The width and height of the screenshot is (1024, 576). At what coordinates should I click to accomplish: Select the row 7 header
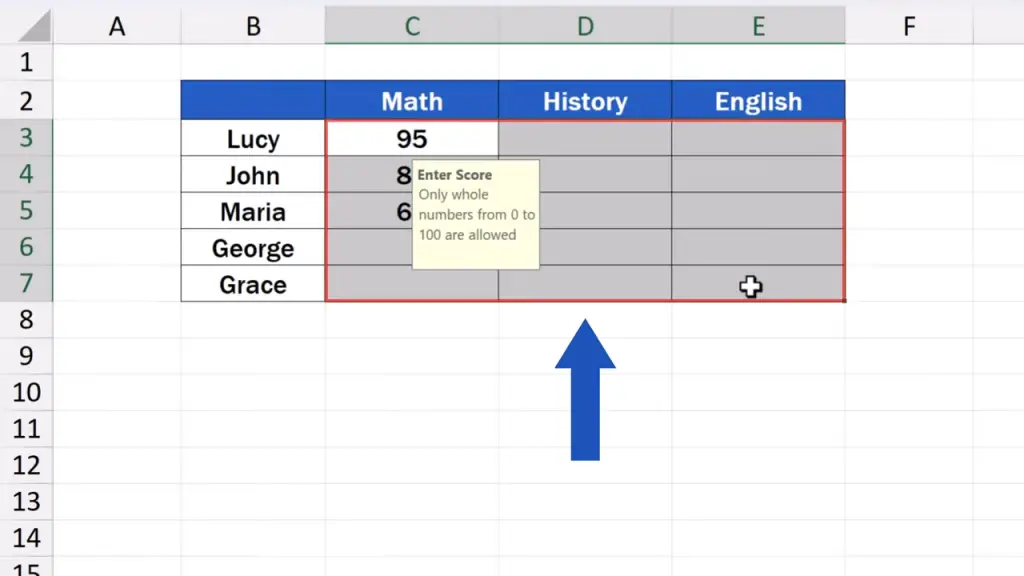[x=26, y=284]
